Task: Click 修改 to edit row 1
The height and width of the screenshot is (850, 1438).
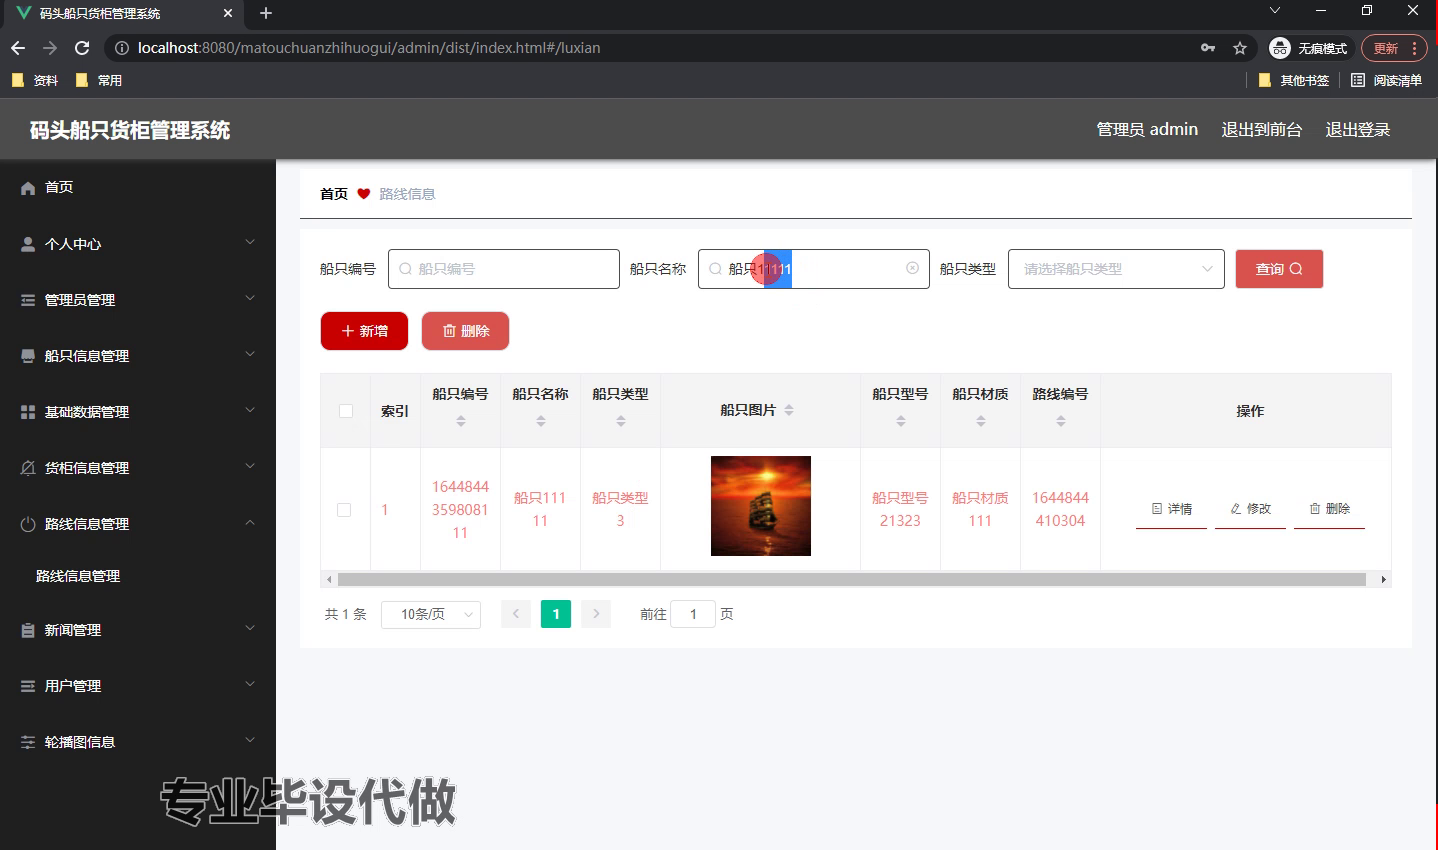Action: click(x=1250, y=509)
